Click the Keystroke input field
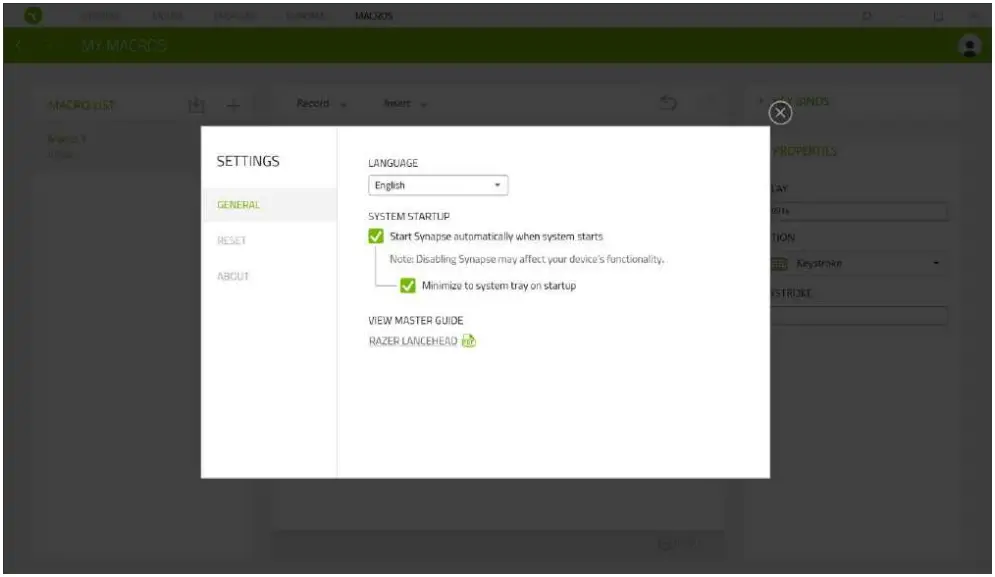This screenshot has height=577, width=995. [x=860, y=317]
